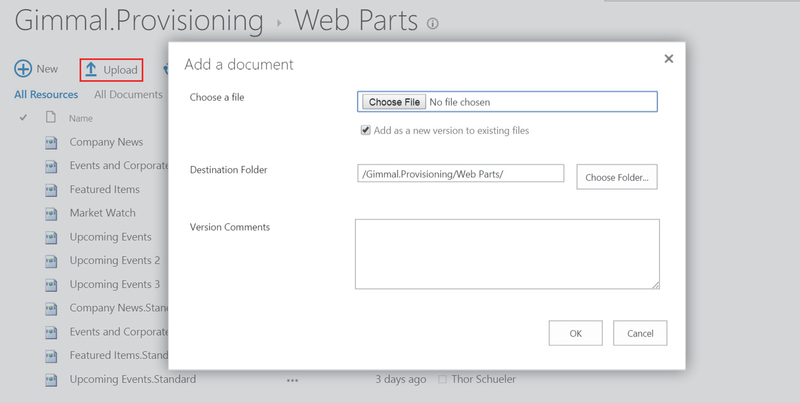Cancel the Add a document dialog
Viewport: 800px width, 403px height.
coord(640,333)
